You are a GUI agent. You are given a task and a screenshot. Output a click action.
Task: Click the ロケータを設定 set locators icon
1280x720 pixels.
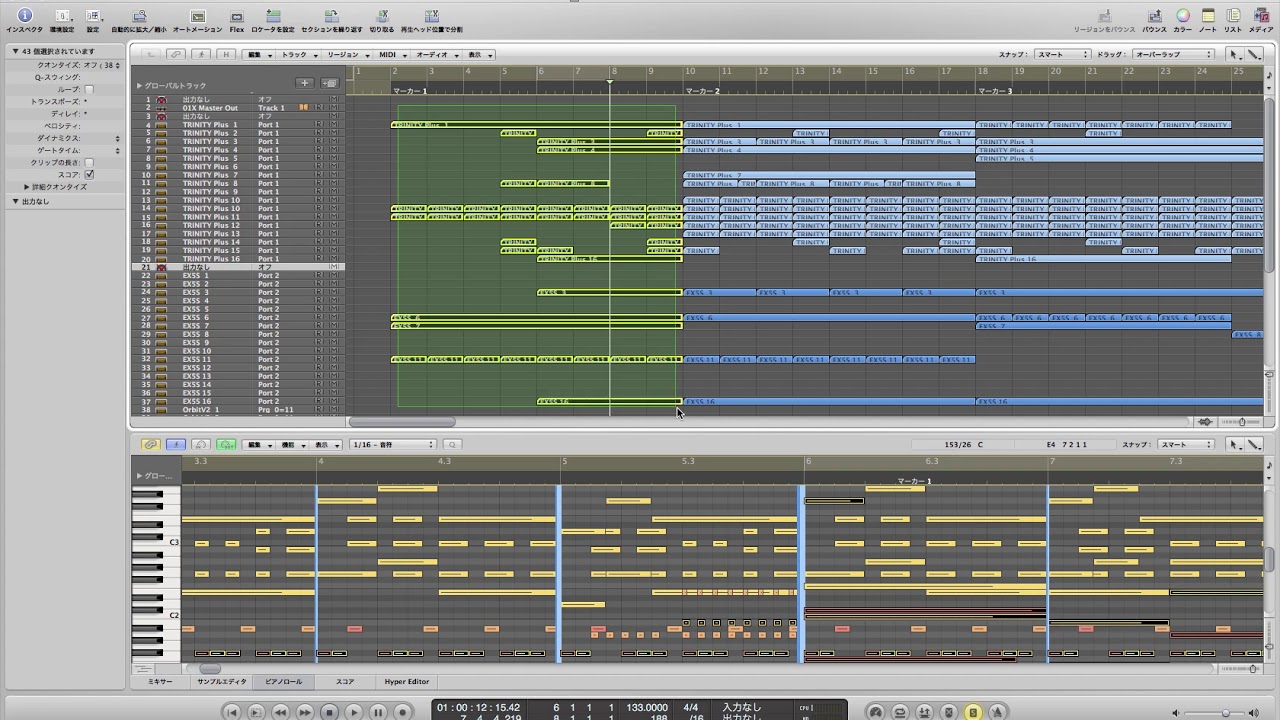coord(272,16)
